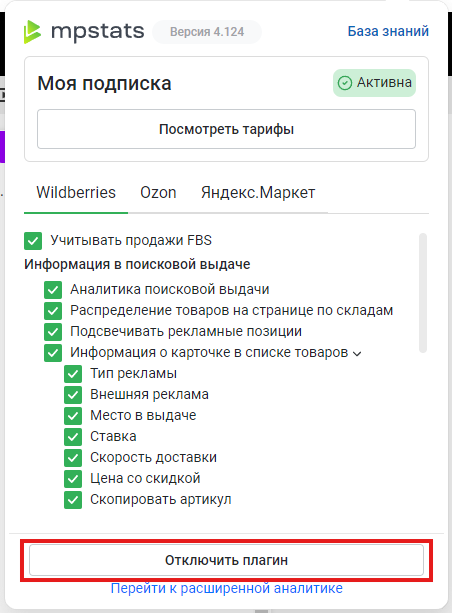This screenshot has width=452, height=613.
Task: Disable Распределение товаров на странице по складам
Action: pyautogui.click(x=53, y=311)
